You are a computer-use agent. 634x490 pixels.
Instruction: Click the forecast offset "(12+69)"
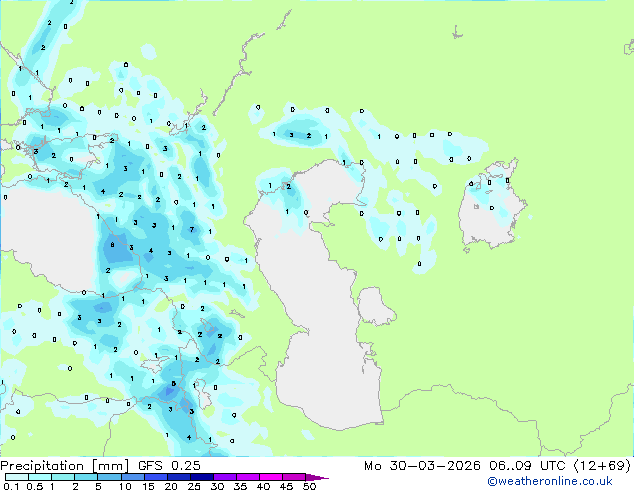(x=601, y=466)
